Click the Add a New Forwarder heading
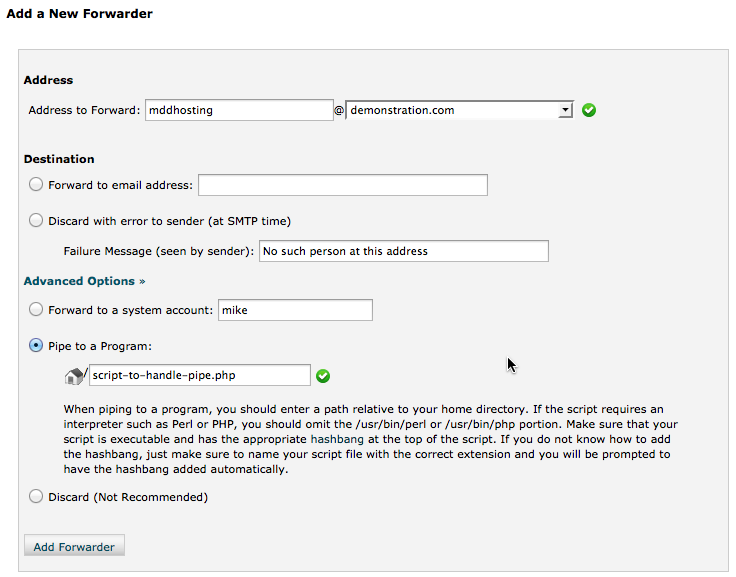 click(x=79, y=14)
